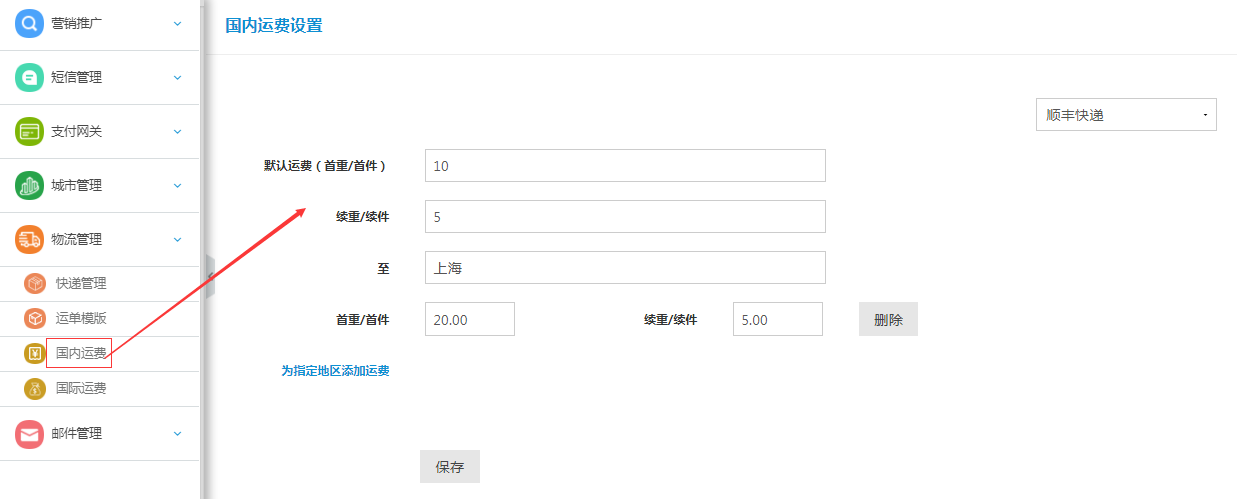Click the 删除 button for 上海 row
1237x499 pixels.
[888, 320]
